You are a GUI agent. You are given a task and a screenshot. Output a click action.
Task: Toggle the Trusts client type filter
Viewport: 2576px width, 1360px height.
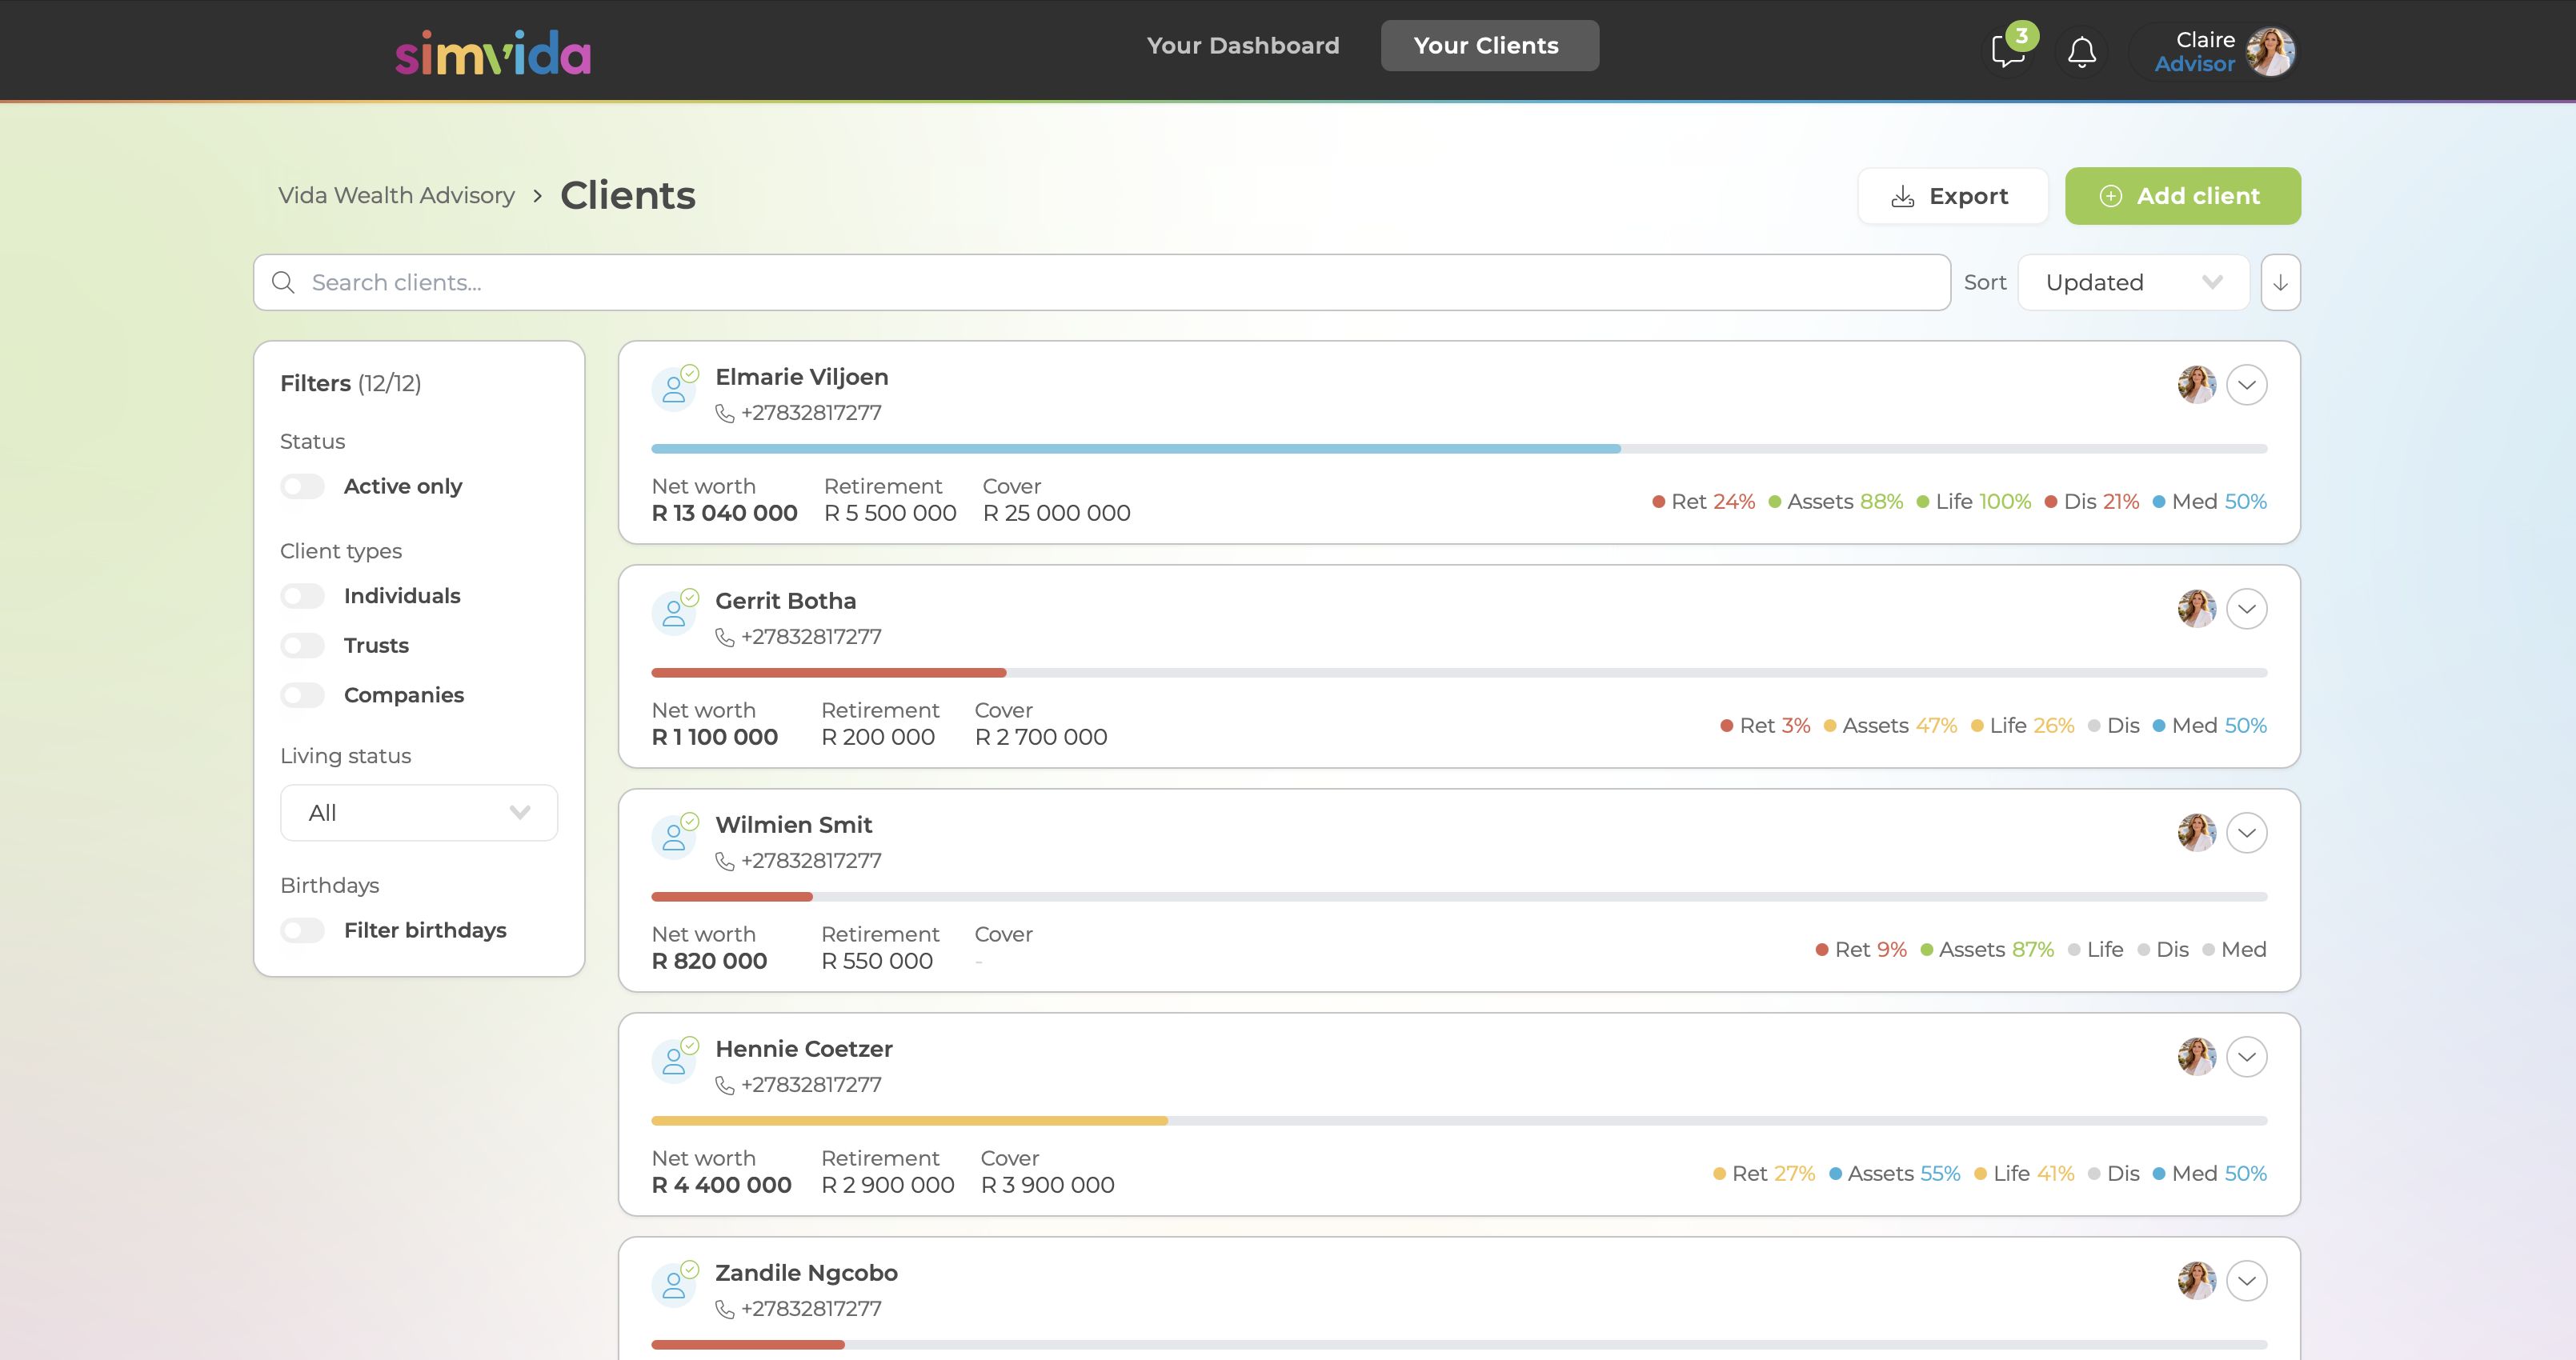[x=302, y=646]
